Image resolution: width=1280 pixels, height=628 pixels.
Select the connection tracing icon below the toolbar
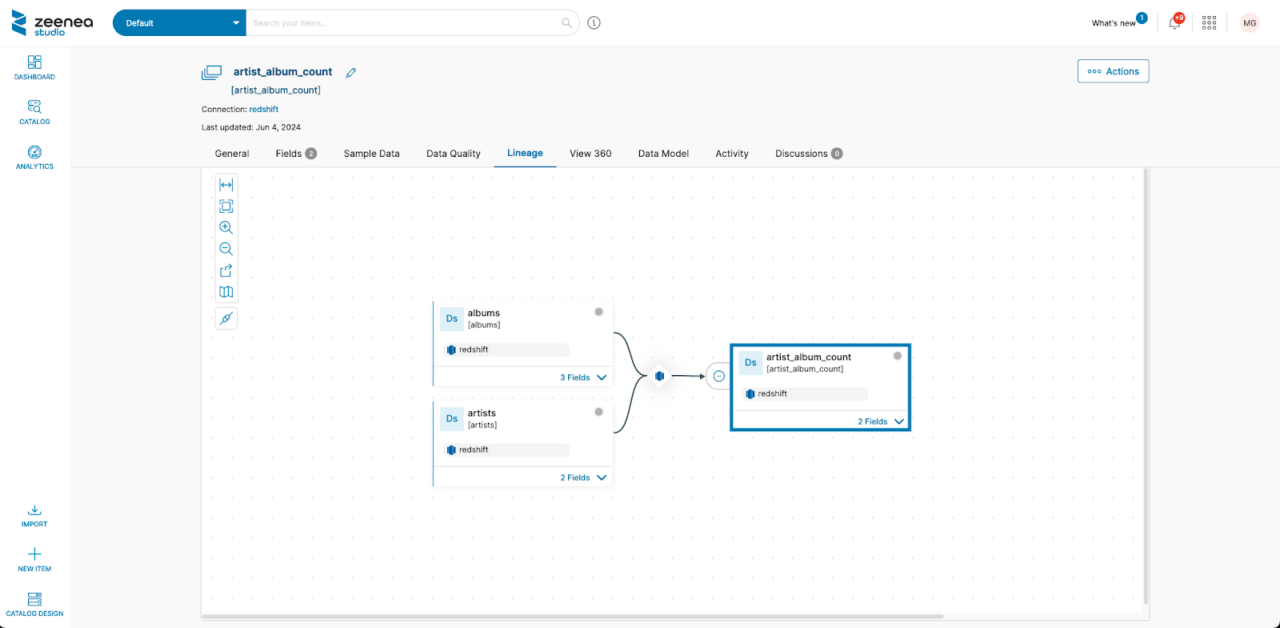(226, 318)
